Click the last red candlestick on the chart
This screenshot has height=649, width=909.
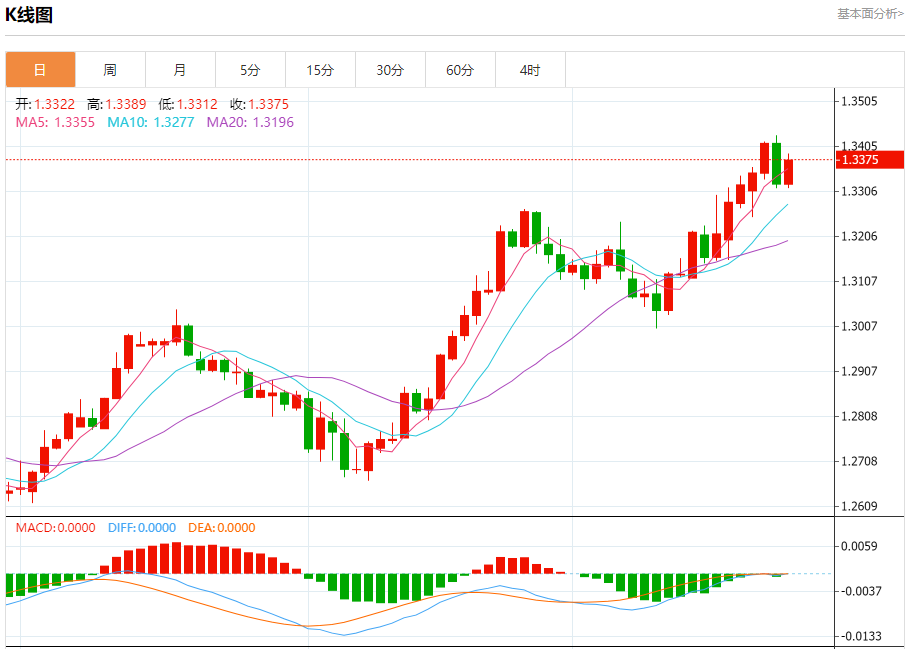(x=788, y=172)
